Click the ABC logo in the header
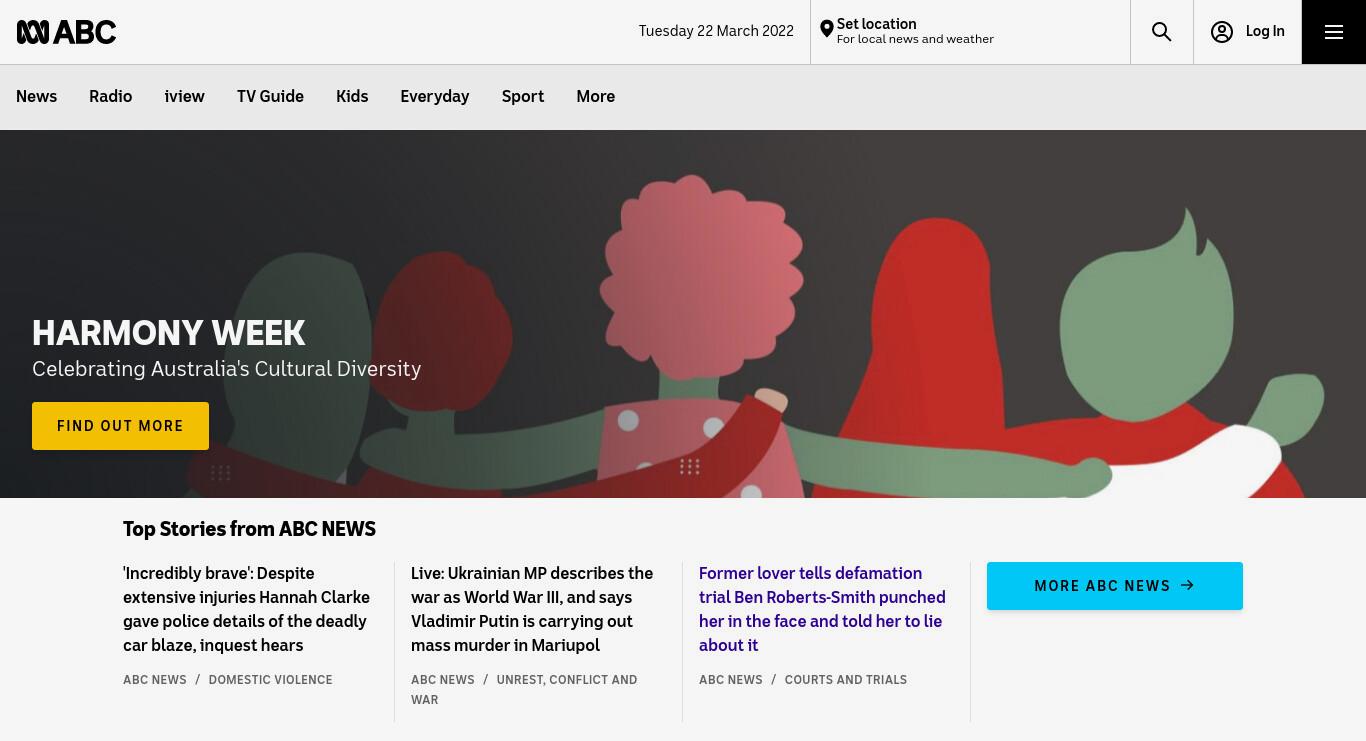The image size is (1366, 741). click(66, 32)
